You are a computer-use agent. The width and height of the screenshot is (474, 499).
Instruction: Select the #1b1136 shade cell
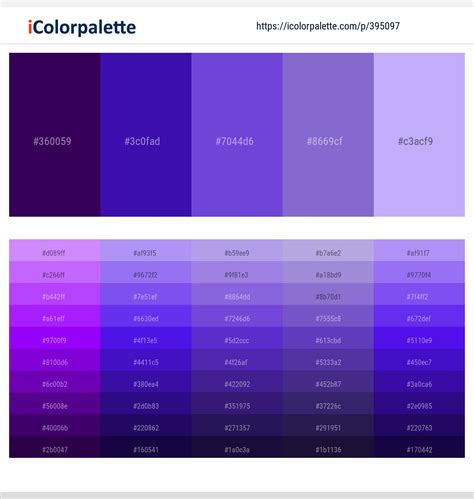pyautogui.click(x=328, y=447)
